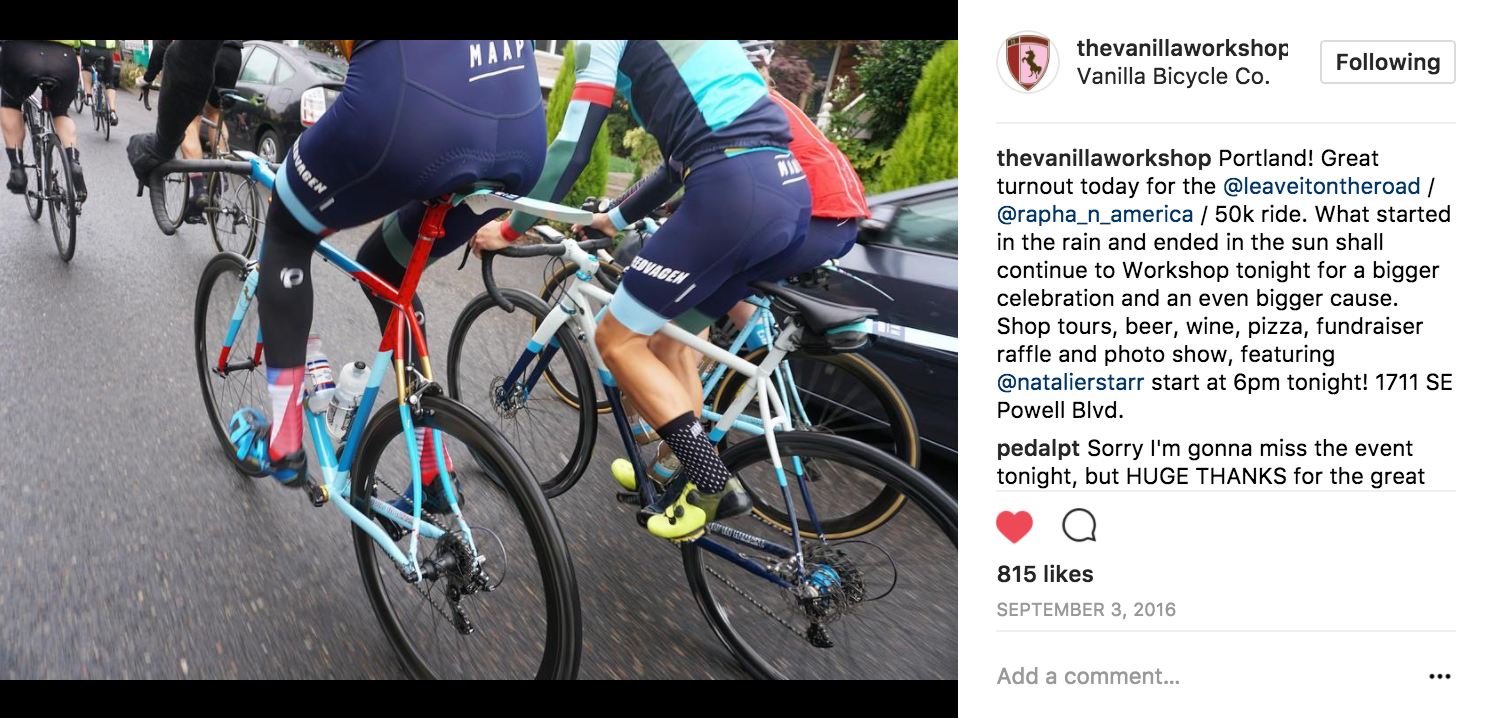View the 815 likes list

pos(1045,574)
